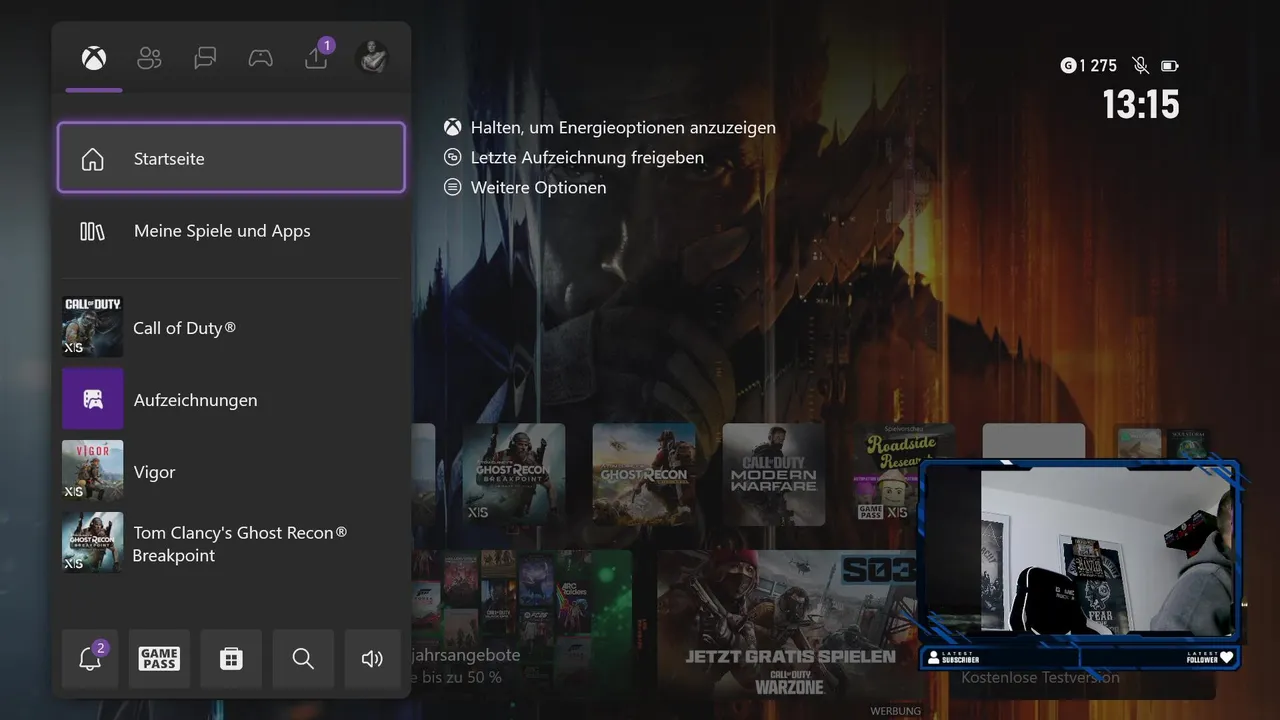The width and height of the screenshot is (1280, 720).
Task: Click the menu button icon beside Weitere Optionen
Action: 453,188
